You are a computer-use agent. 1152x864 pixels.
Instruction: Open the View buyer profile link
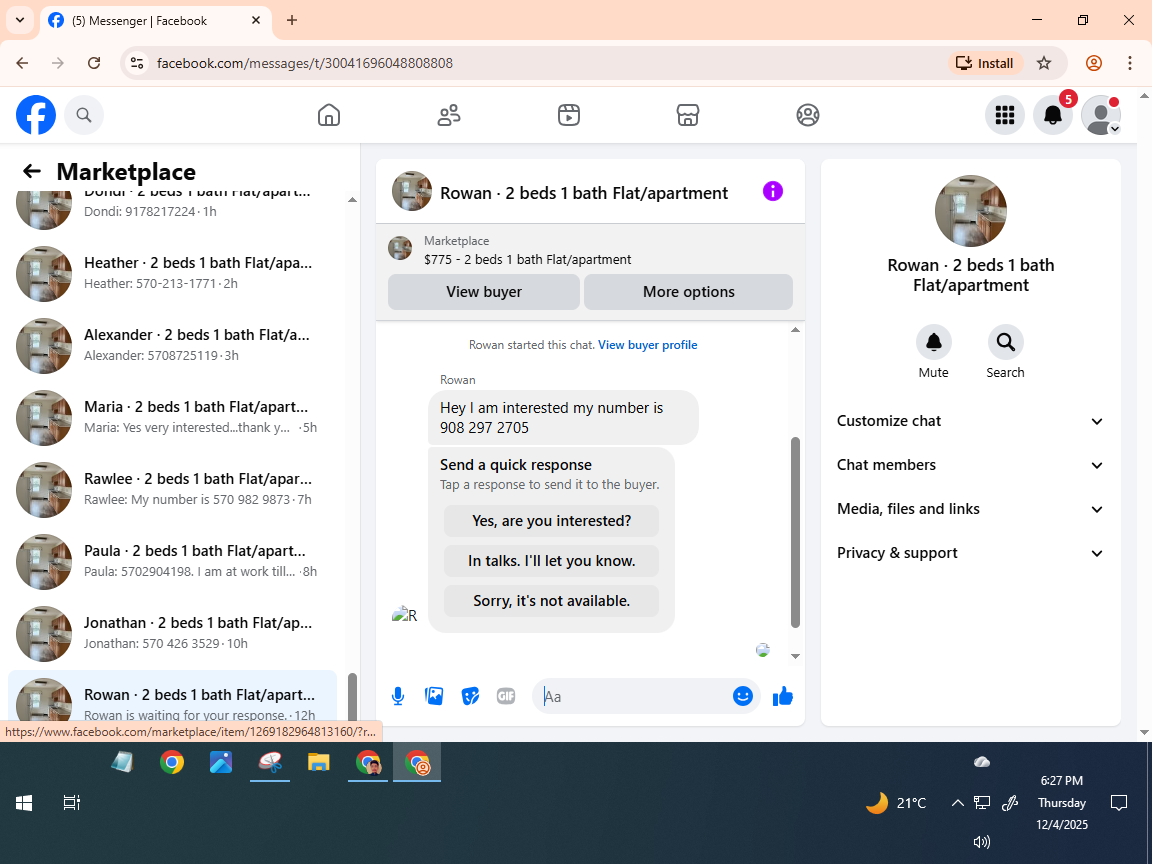(647, 345)
